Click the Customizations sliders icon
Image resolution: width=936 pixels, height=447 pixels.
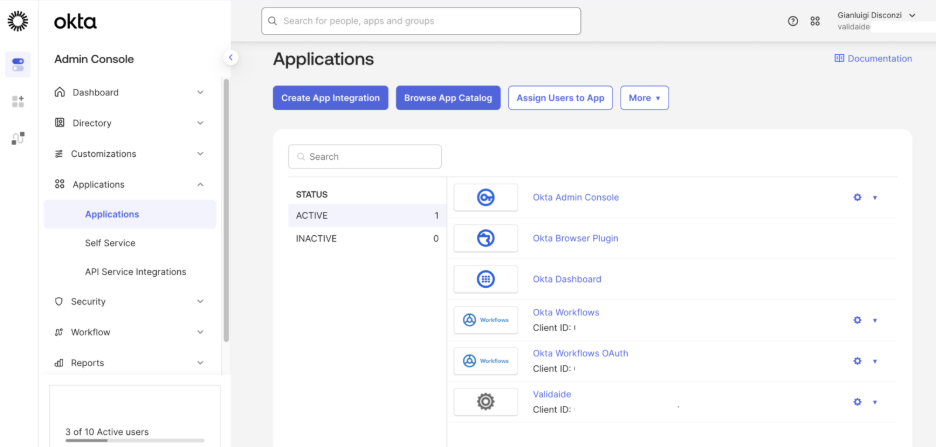point(58,154)
